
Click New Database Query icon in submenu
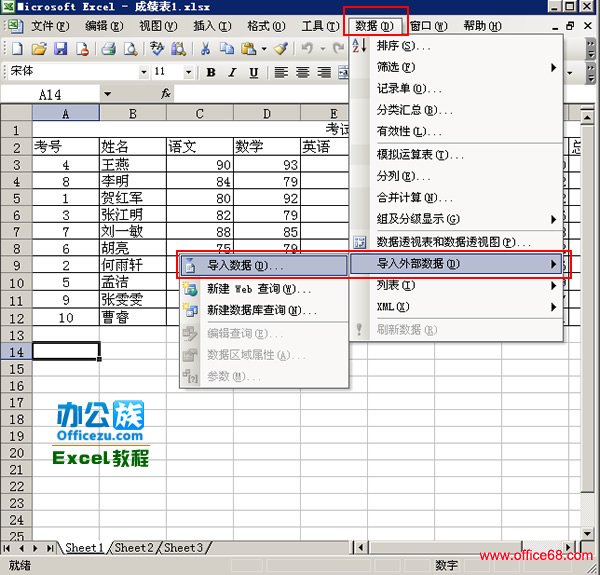click(190, 310)
